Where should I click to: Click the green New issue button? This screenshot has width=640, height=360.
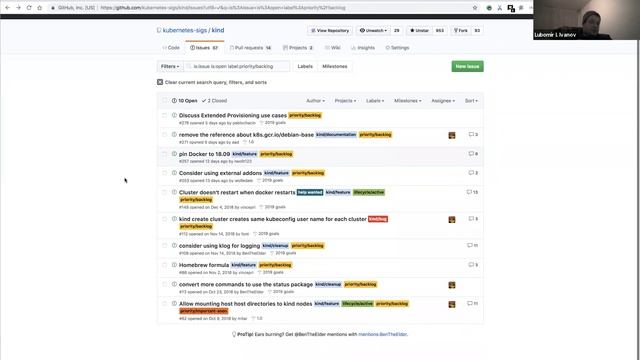tap(467, 66)
